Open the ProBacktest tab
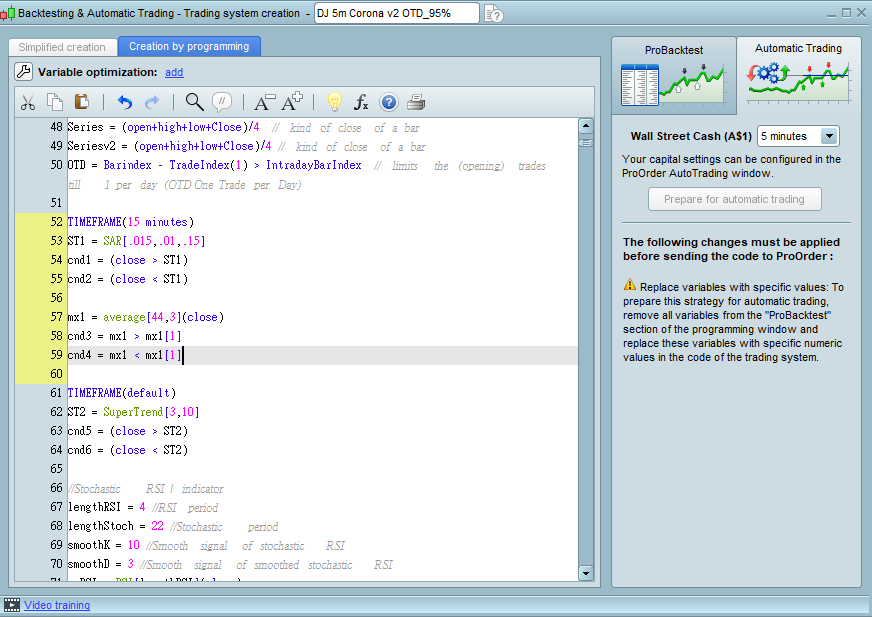Screen dimensions: 872x617 coord(673,75)
